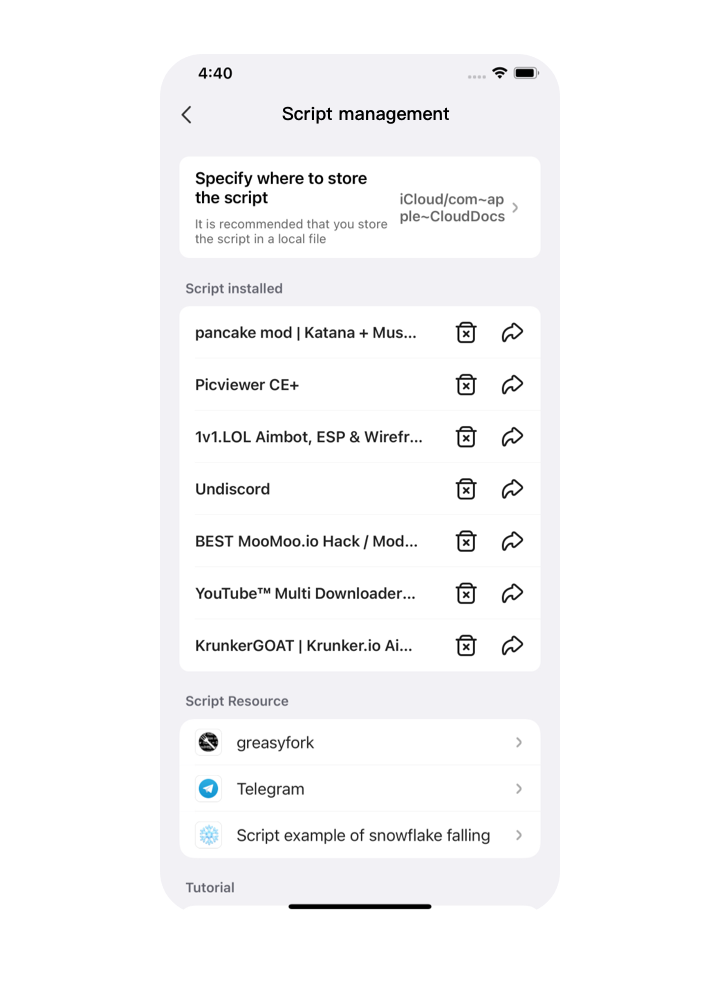Select the Picviewer CE+ script name
720x1000 pixels.
click(247, 385)
